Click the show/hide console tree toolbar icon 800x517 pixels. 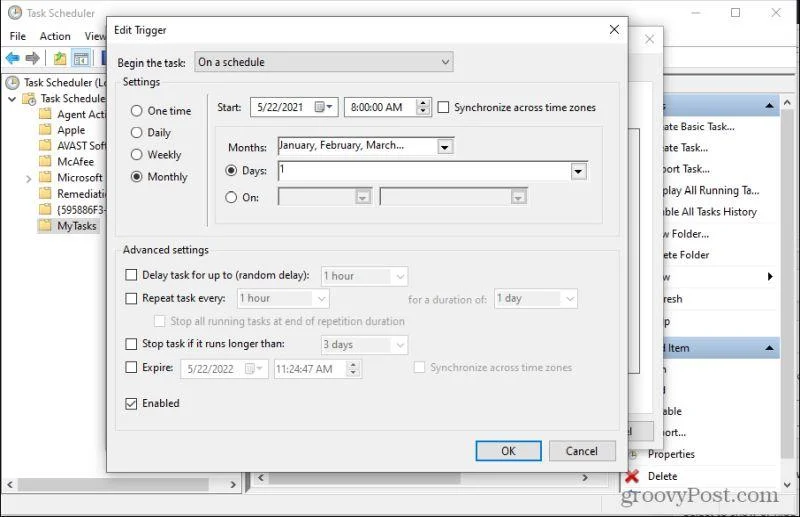81,58
